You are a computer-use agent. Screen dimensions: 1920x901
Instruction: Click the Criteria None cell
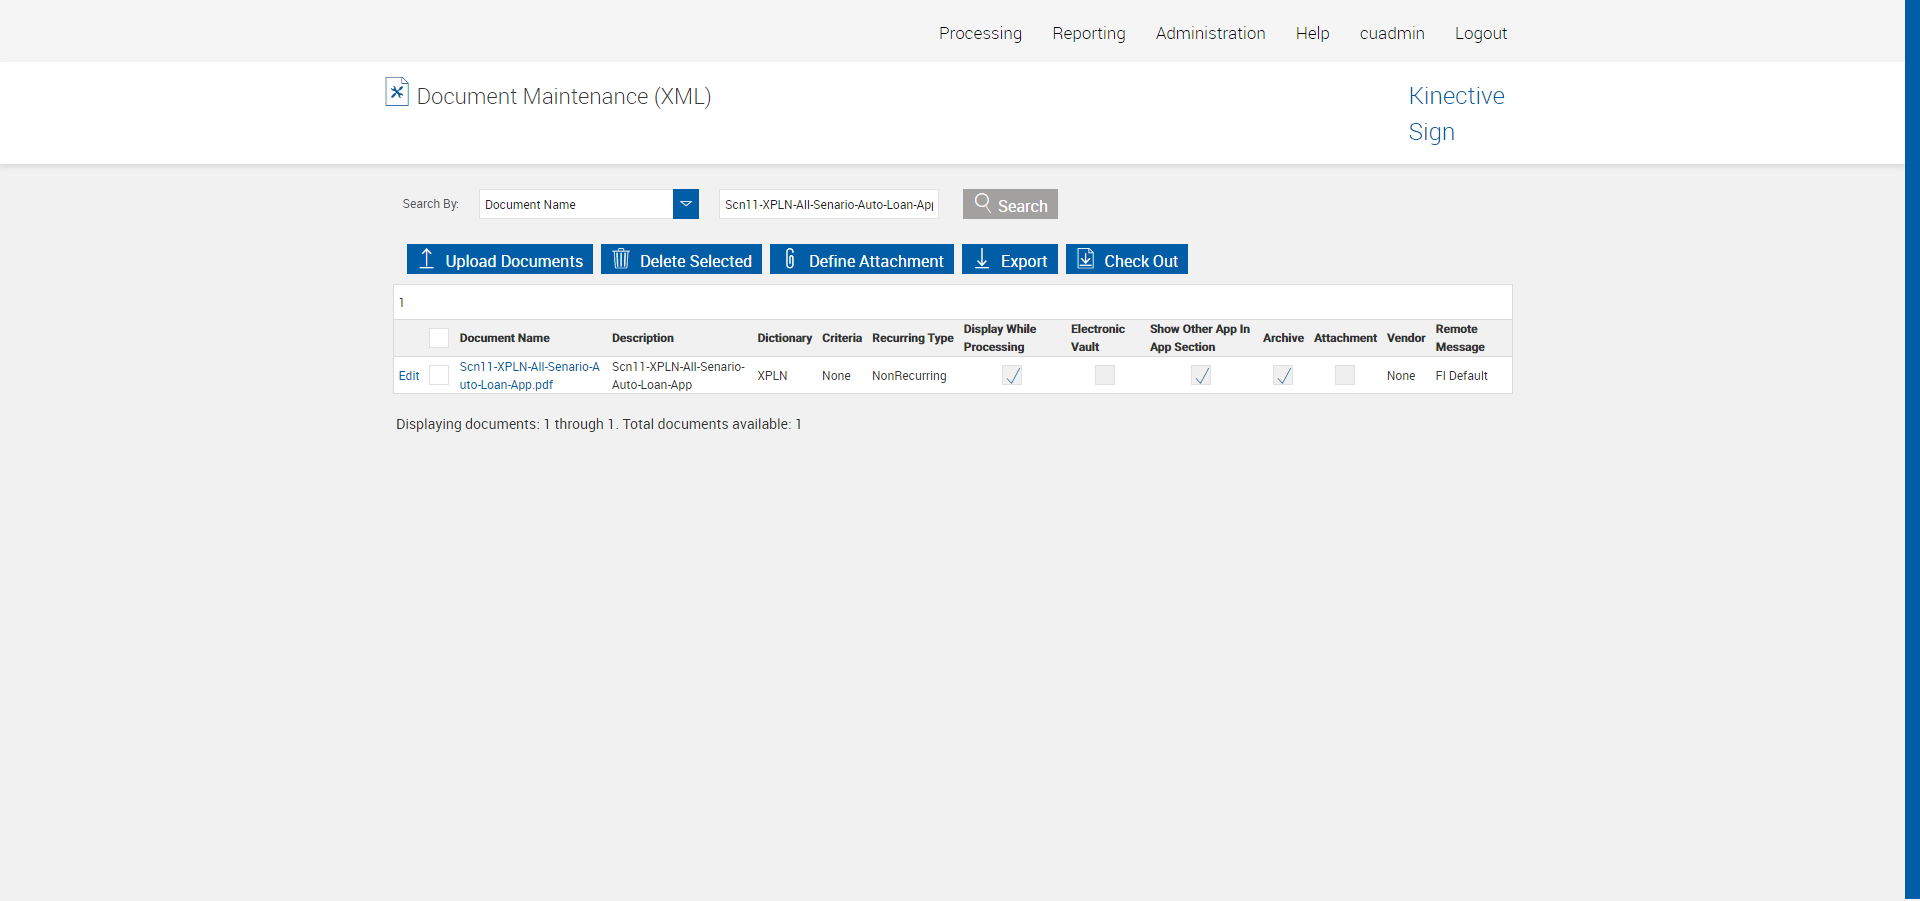pos(836,376)
